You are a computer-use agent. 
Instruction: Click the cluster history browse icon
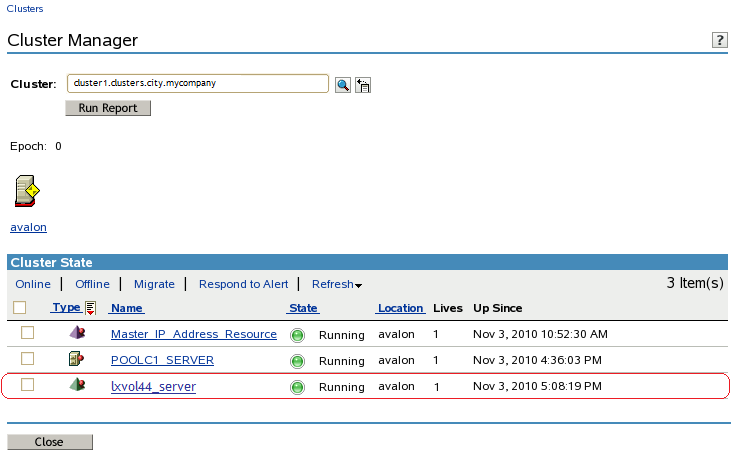pyautogui.click(x=362, y=85)
